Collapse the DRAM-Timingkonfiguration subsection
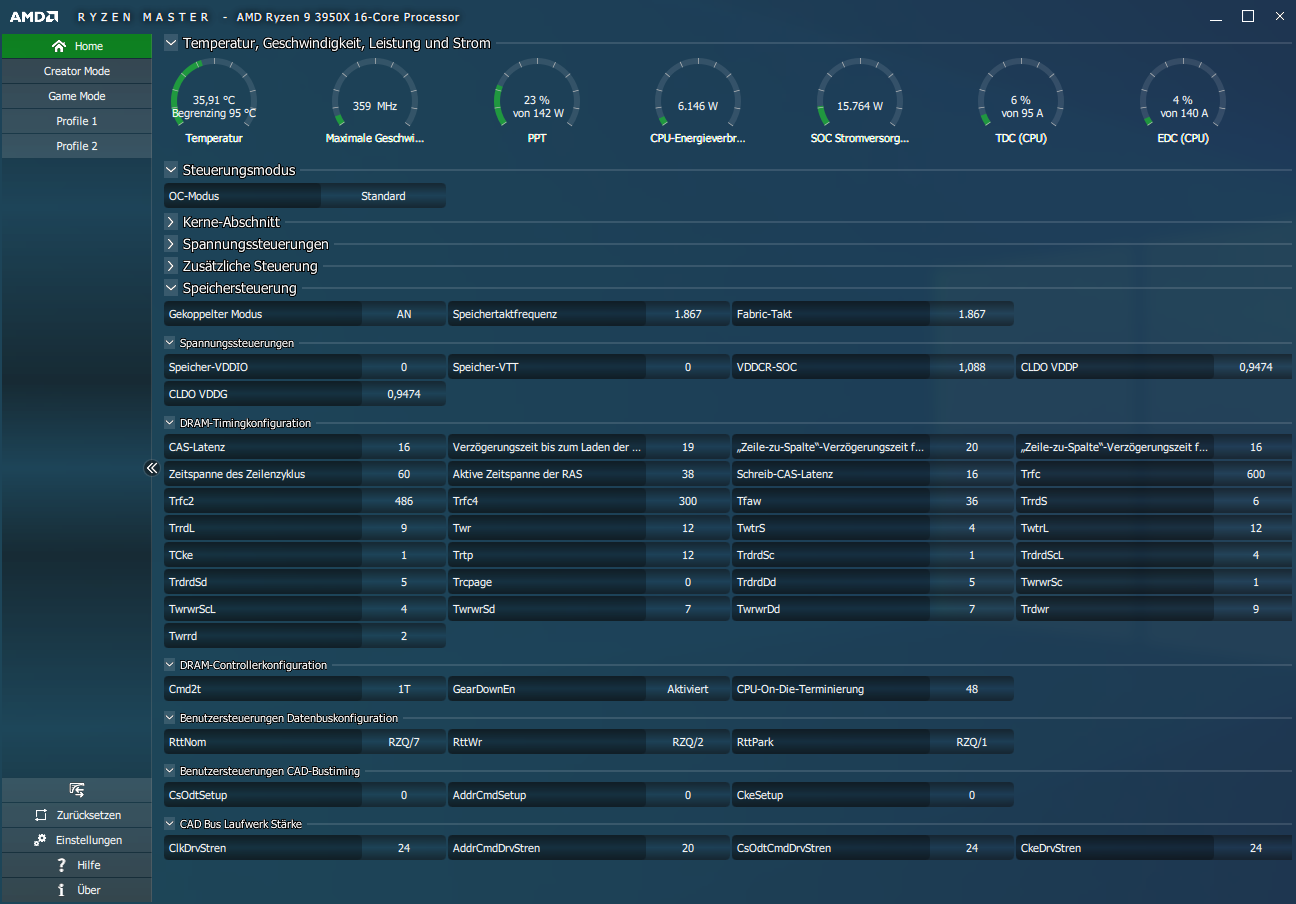The image size is (1296, 904). (170, 423)
